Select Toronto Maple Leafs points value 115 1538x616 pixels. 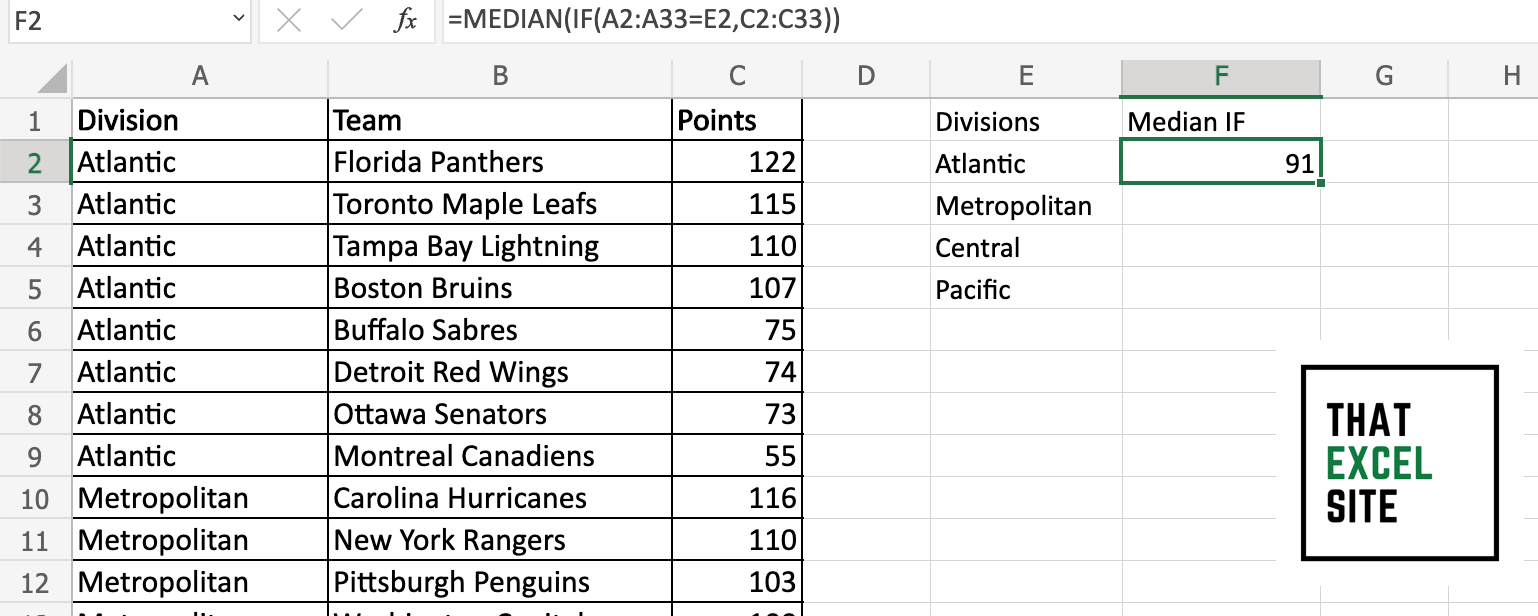(x=737, y=204)
